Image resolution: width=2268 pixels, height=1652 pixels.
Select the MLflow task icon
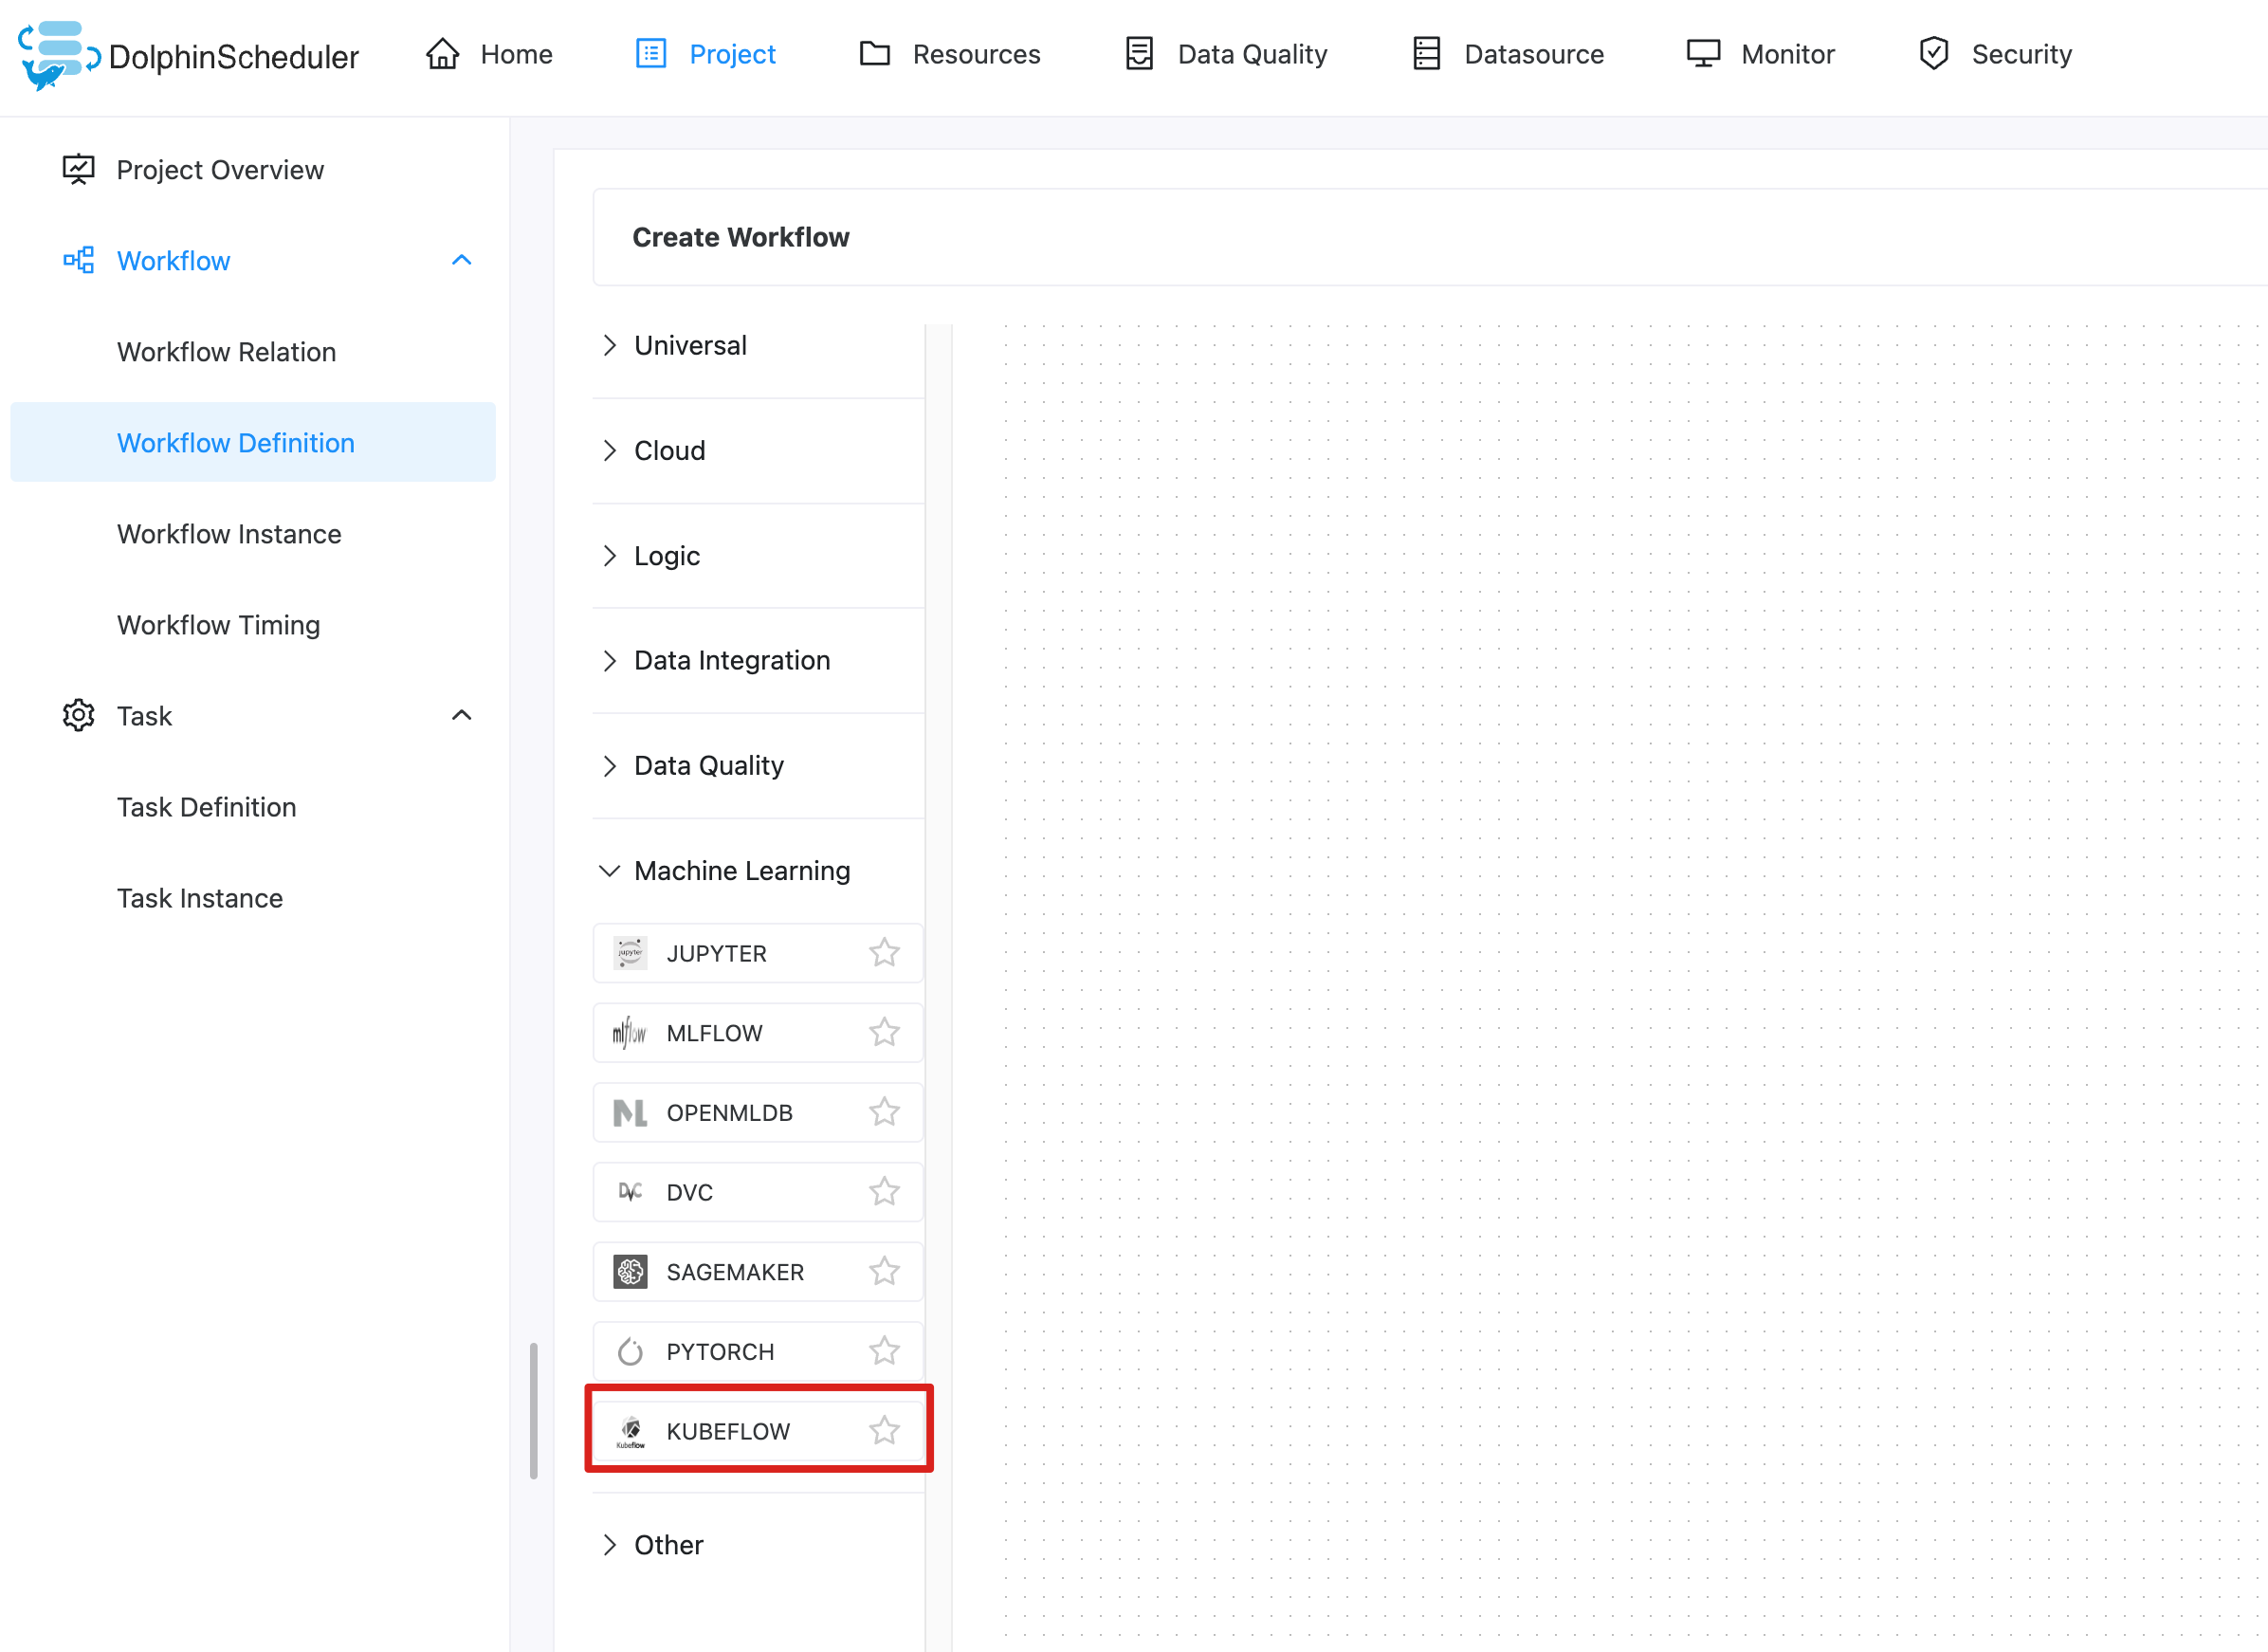coord(630,1033)
